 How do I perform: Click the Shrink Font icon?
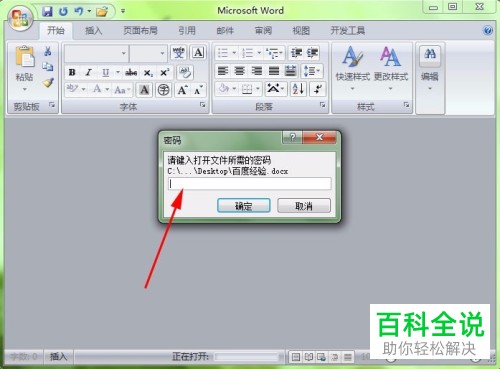click(x=198, y=90)
